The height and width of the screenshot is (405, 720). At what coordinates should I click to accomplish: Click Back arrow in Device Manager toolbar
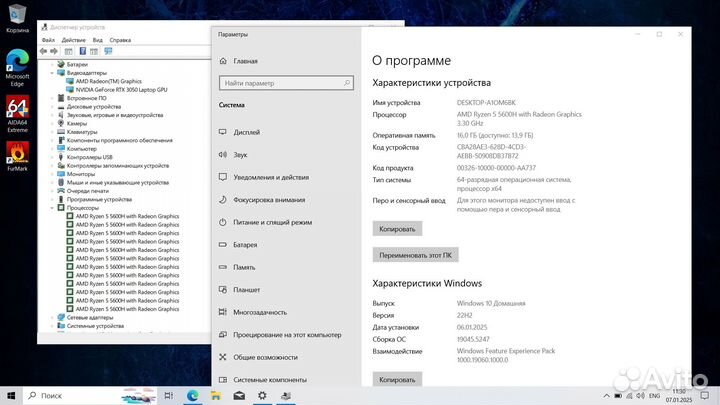(x=43, y=51)
